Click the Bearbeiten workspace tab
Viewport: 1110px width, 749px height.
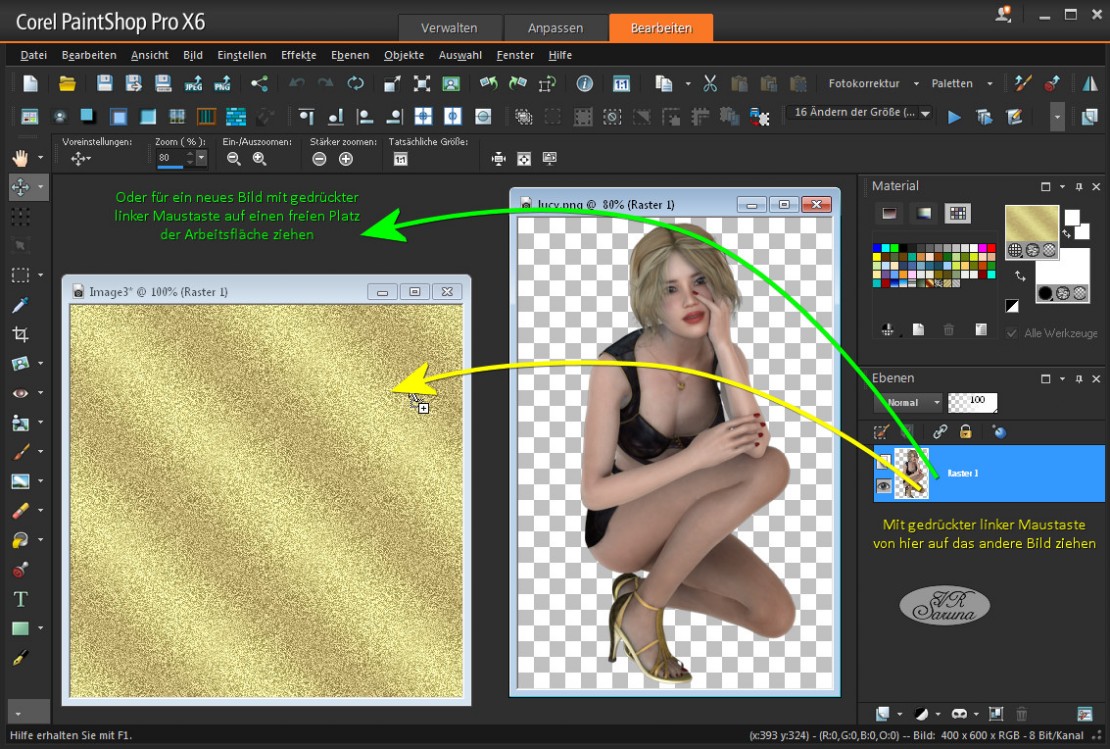pos(661,28)
